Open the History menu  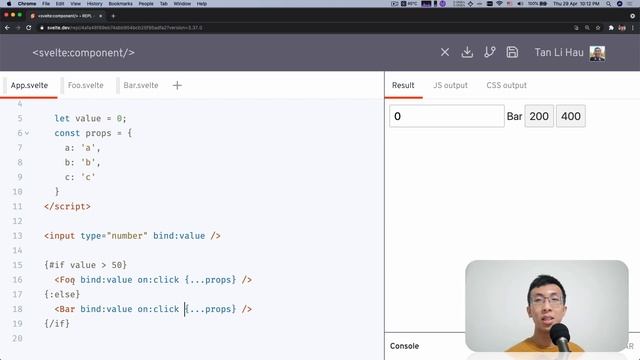pyautogui.click(x=94, y=4)
